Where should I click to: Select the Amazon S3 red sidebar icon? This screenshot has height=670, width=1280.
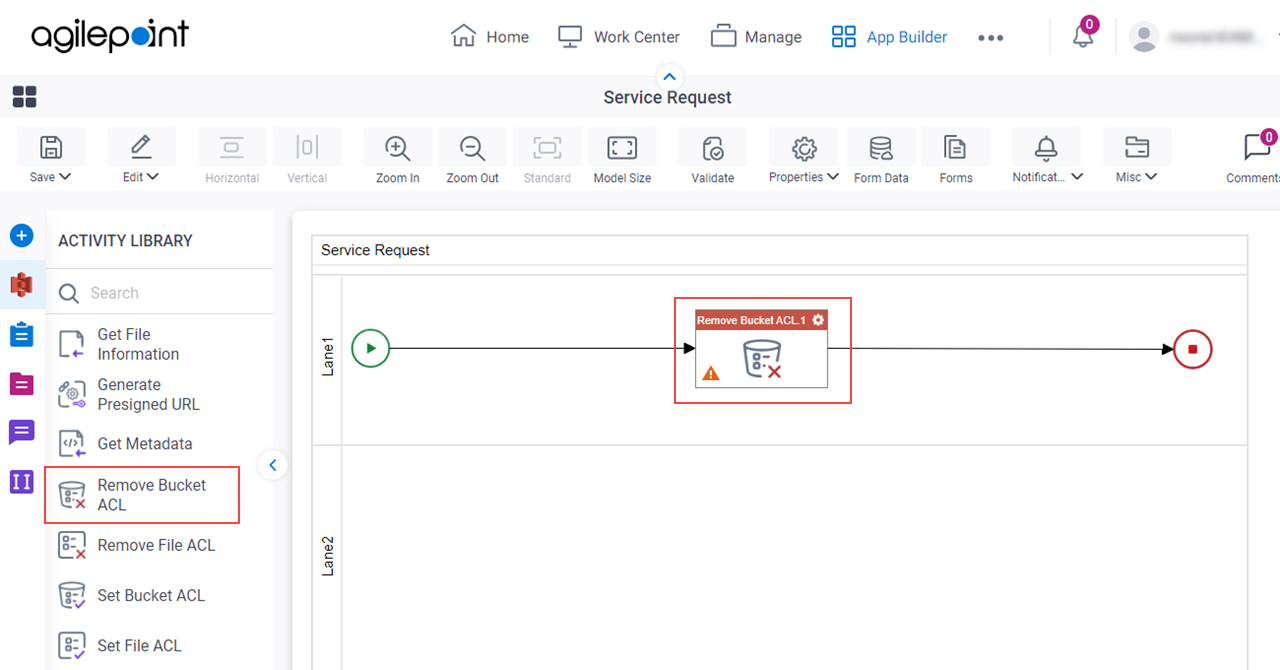(21, 285)
